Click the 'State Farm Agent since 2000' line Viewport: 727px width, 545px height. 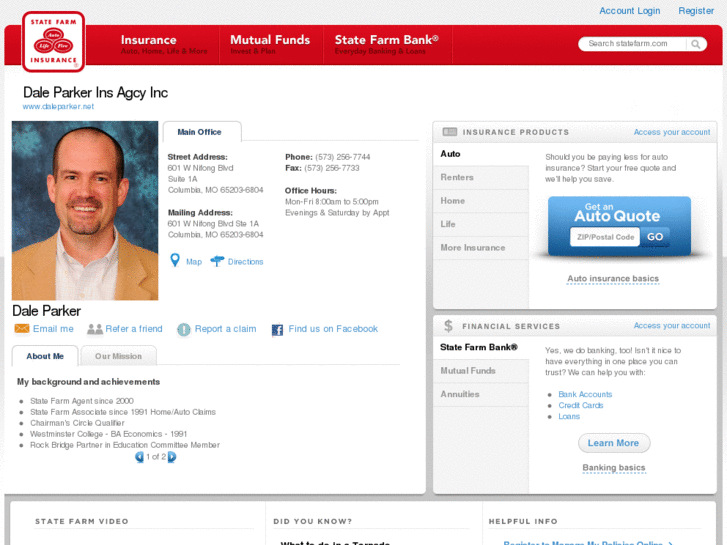(x=82, y=401)
